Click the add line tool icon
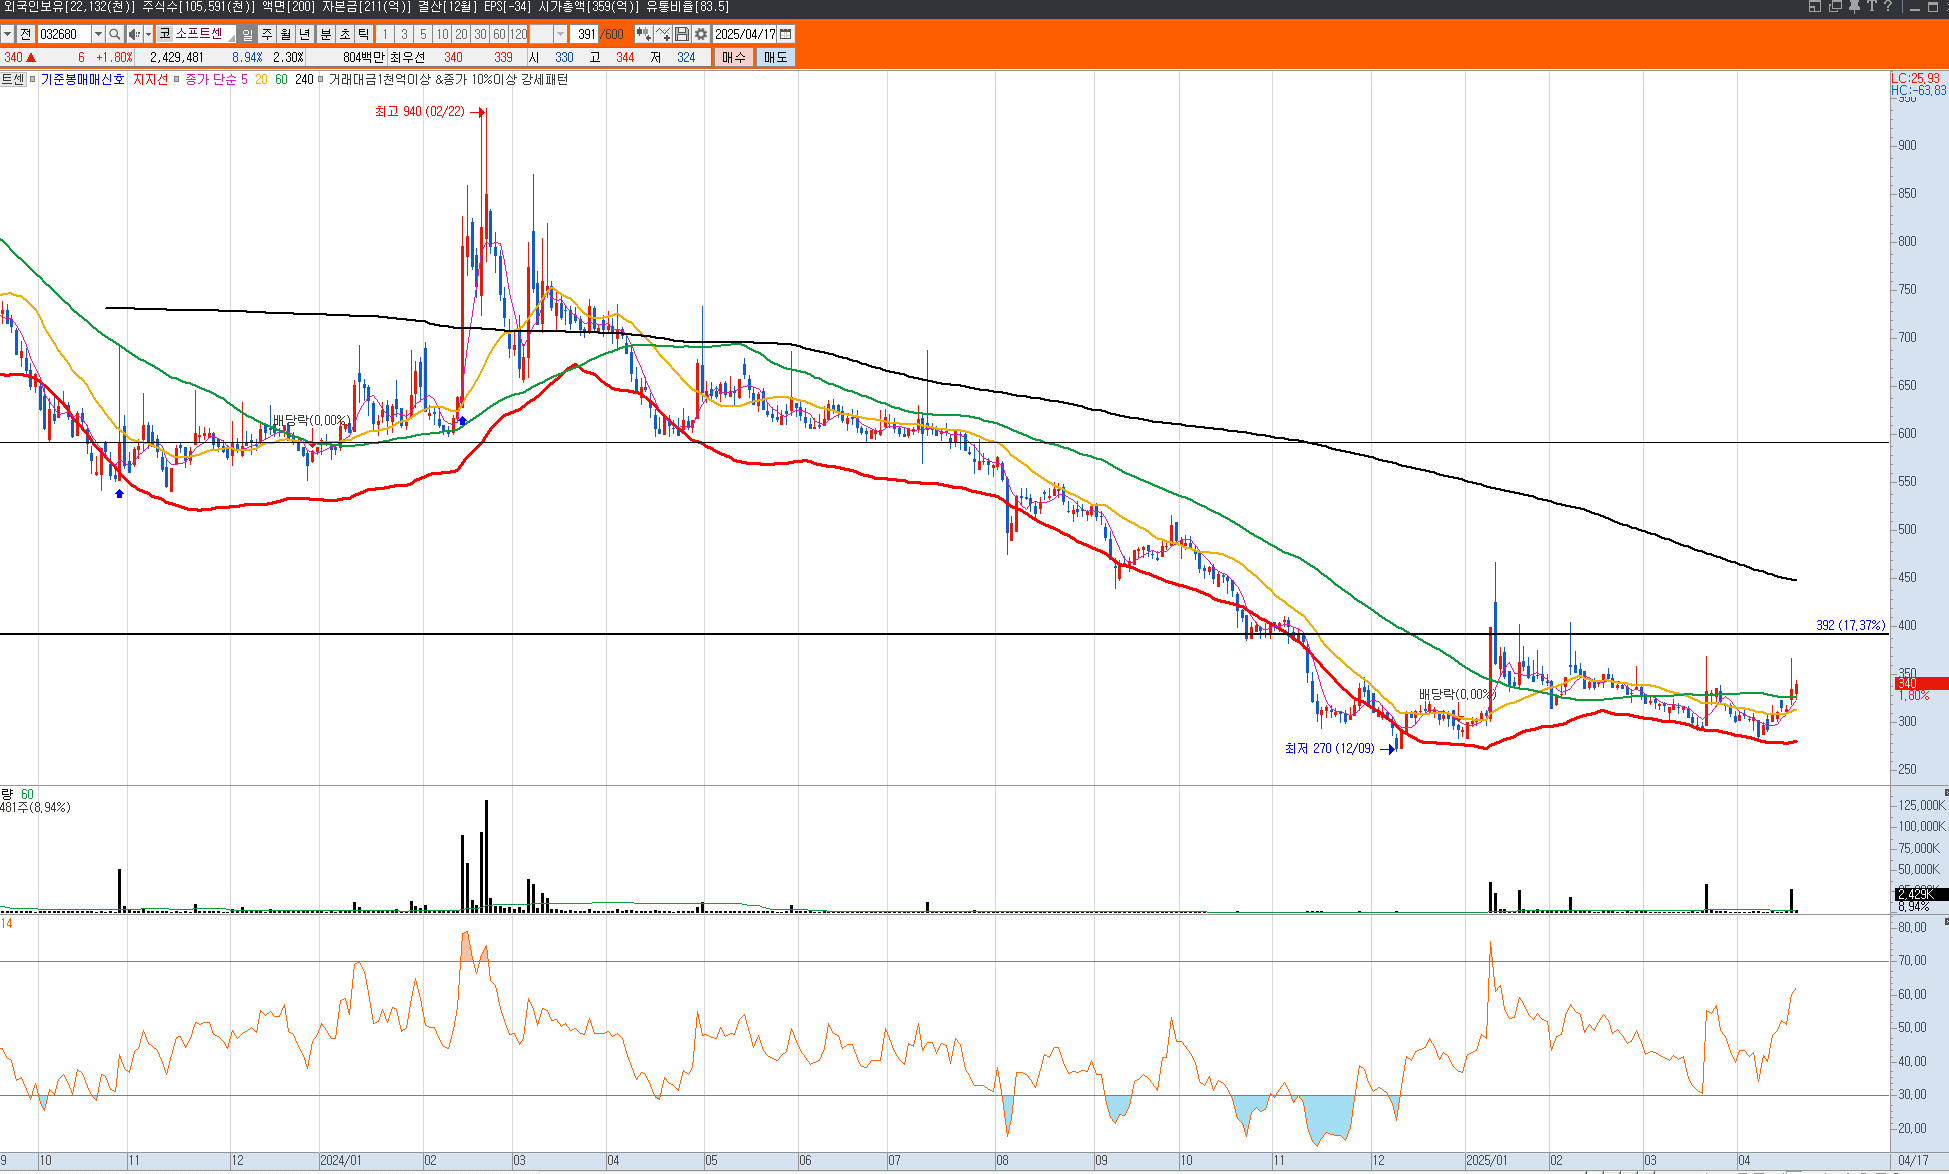This screenshot has width=1949, height=1174. [x=663, y=34]
